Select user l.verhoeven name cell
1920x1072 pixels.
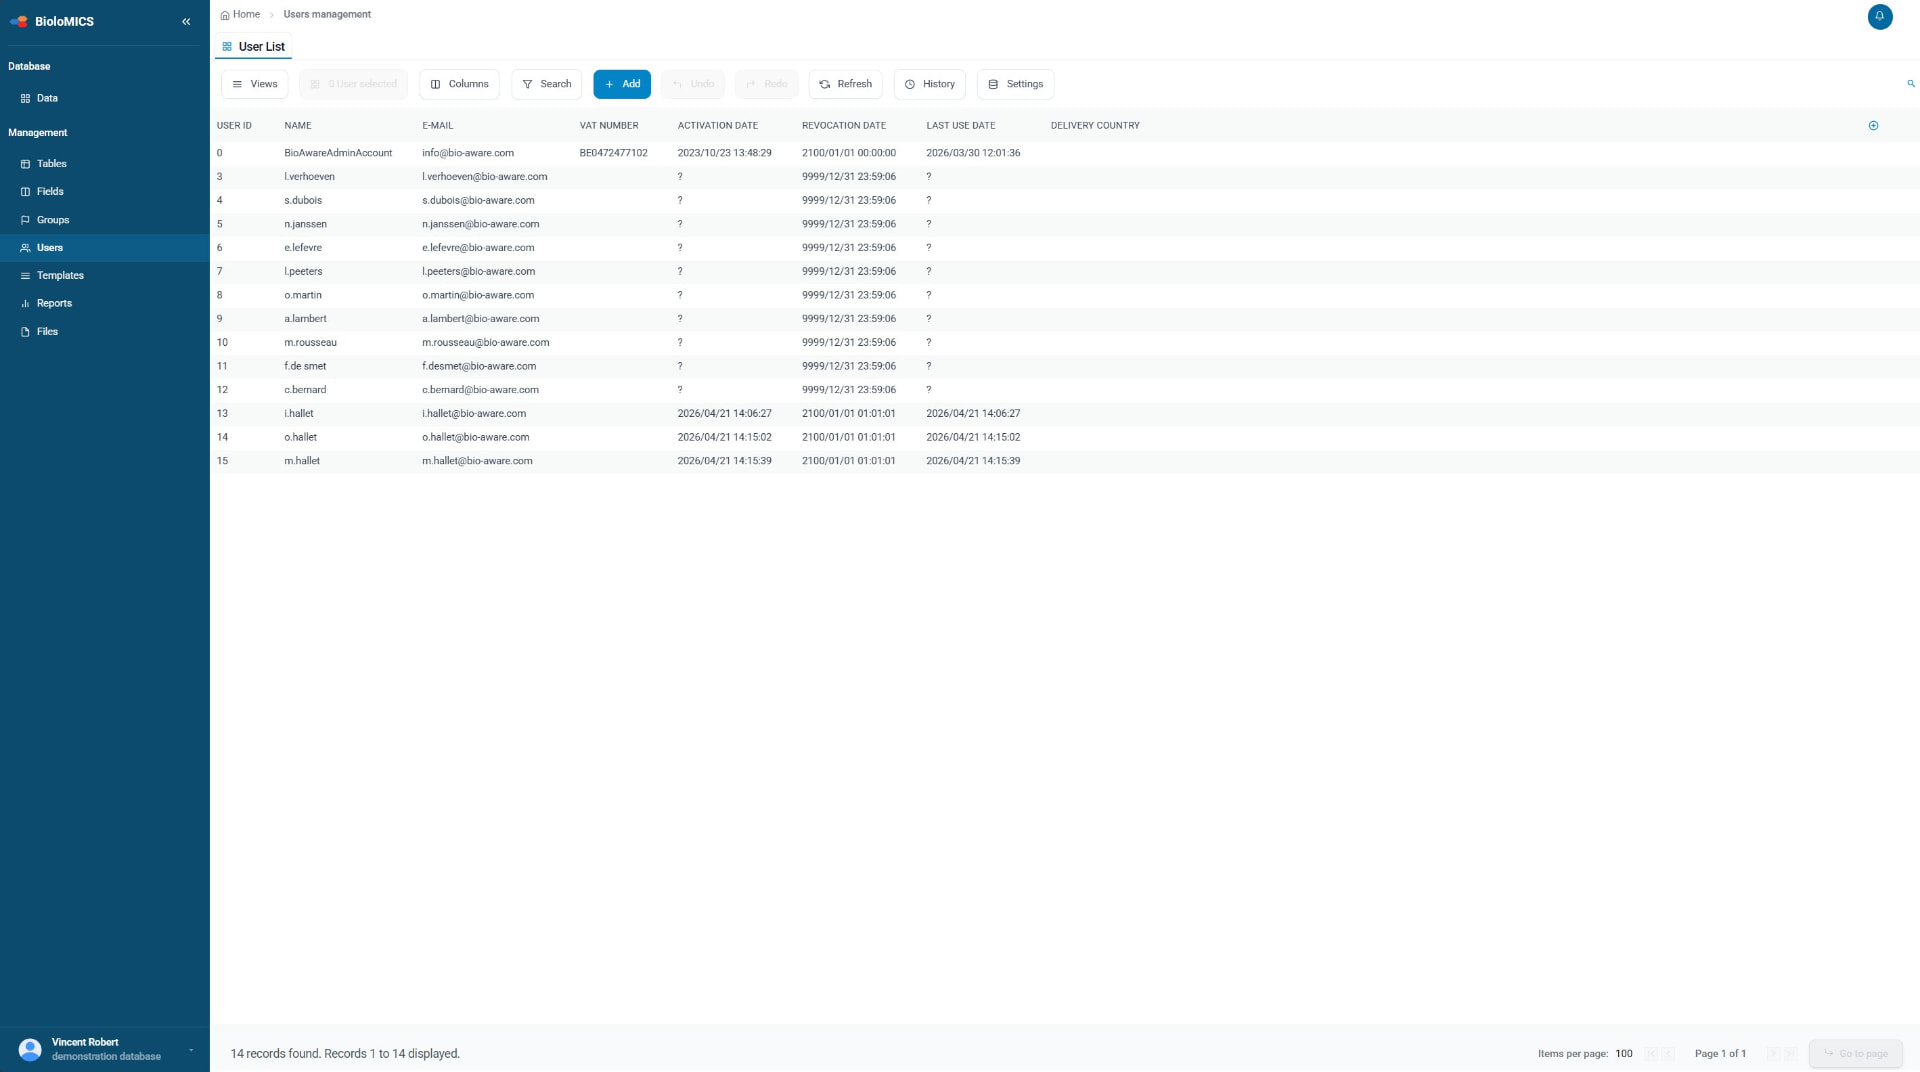309,177
